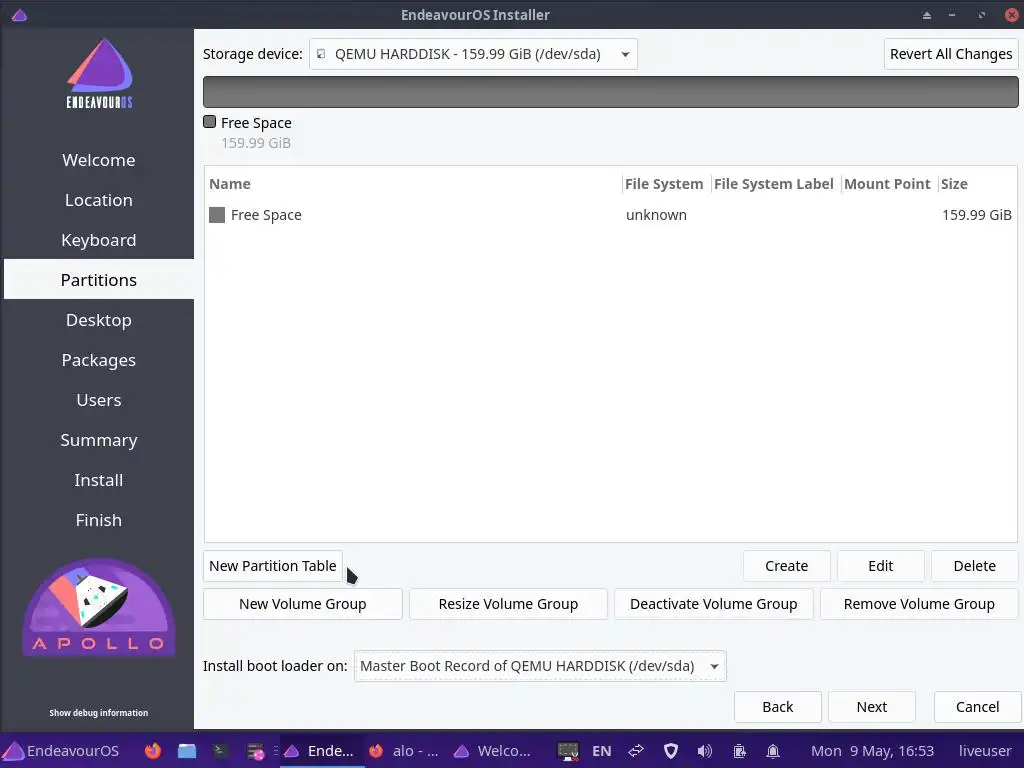Sort by Mount Point column header

tap(888, 184)
